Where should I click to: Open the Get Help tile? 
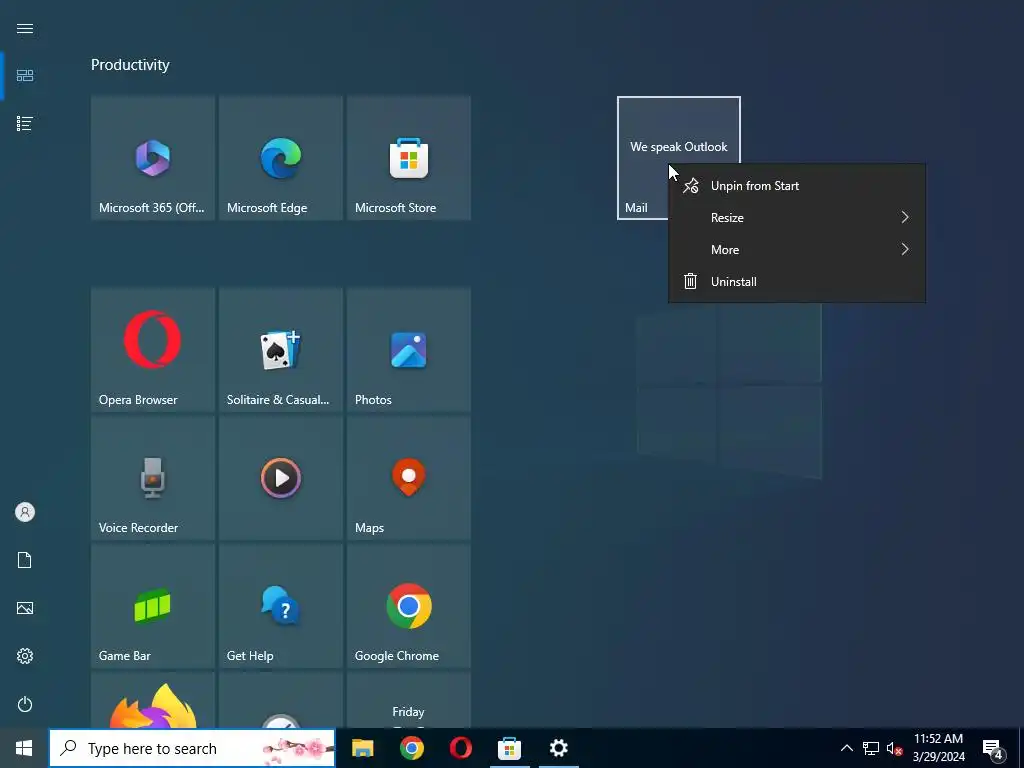pos(281,606)
